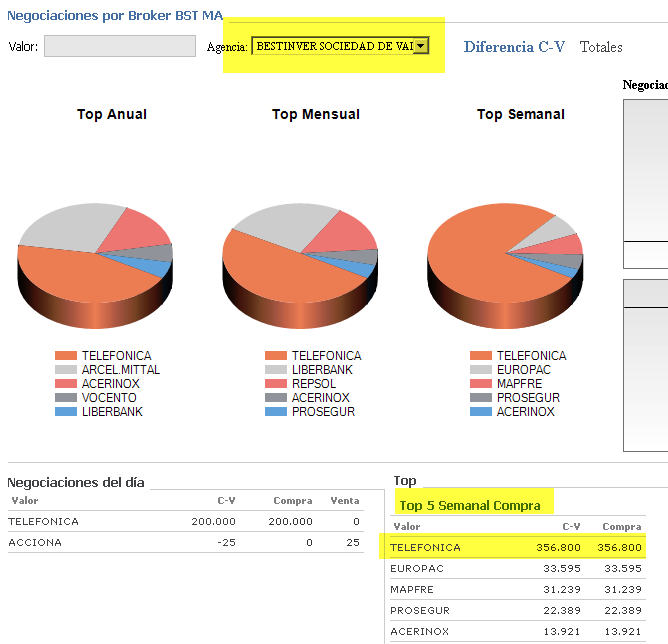Click blue PROSEGUR swatch in Top Mensual legend
This screenshot has height=644, width=668.
pyautogui.click(x=276, y=412)
